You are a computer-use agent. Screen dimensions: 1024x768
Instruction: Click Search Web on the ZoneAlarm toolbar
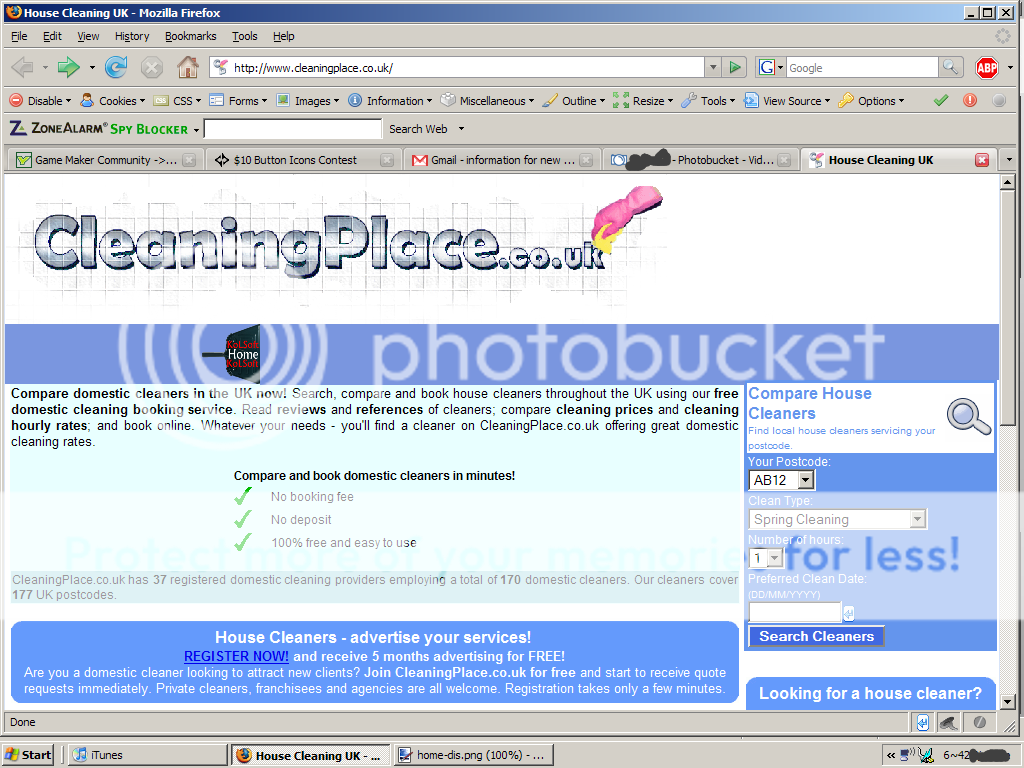tap(418, 129)
